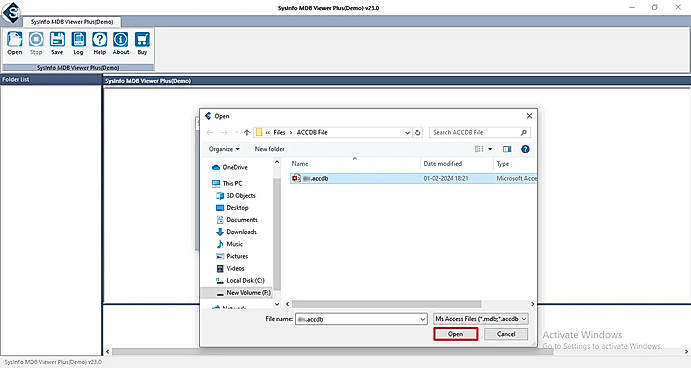The image size is (691, 368).
Task: Click the Stop toolbar icon
Action: (x=36, y=43)
